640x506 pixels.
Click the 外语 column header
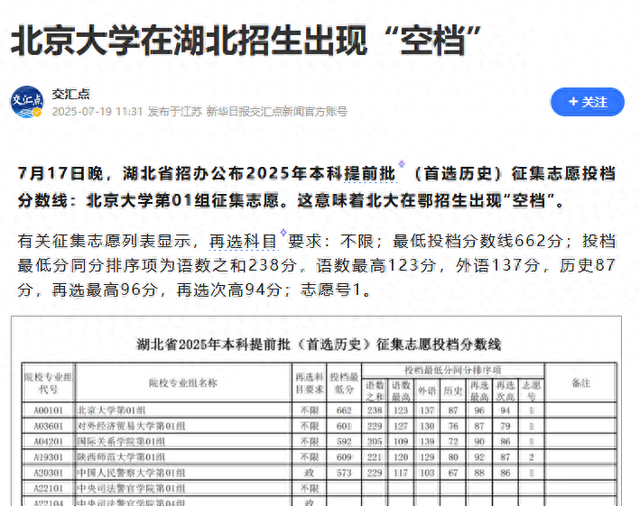(x=427, y=391)
